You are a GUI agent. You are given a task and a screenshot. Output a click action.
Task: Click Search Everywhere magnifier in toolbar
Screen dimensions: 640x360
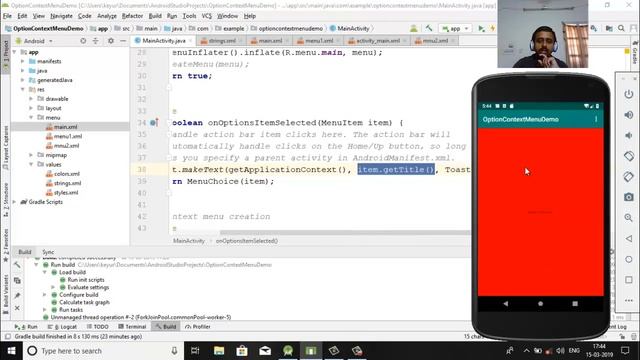coord(621,28)
